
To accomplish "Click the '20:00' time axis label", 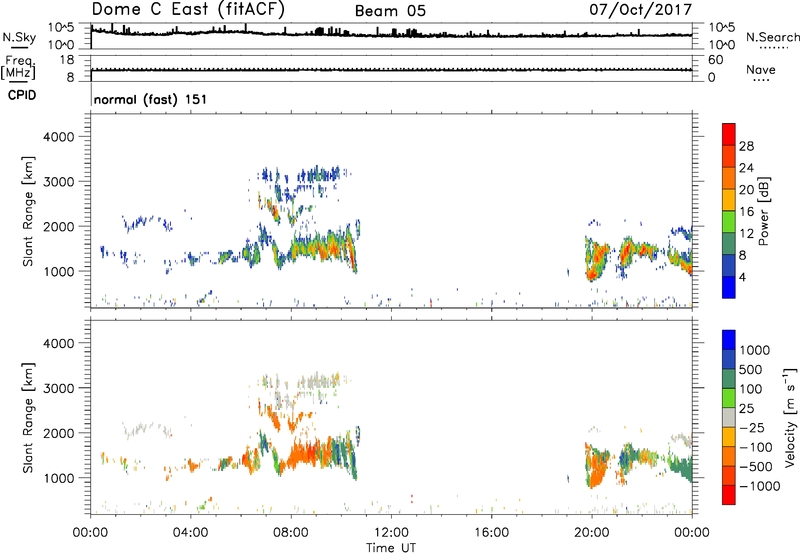I will click(591, 533).
